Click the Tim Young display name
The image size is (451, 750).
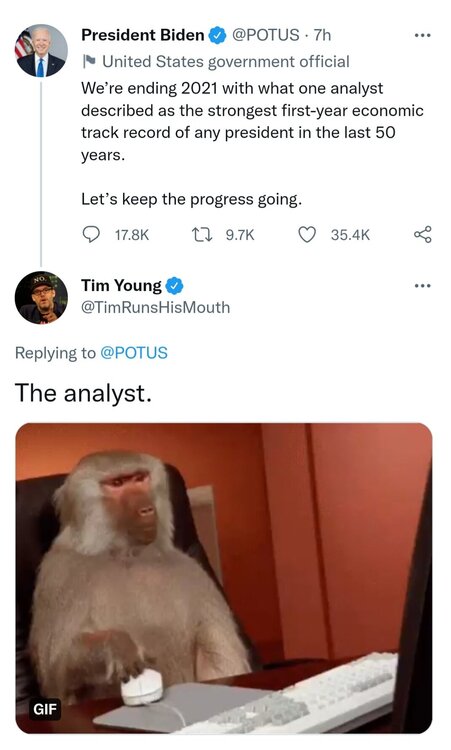click(x=121, y=286)
